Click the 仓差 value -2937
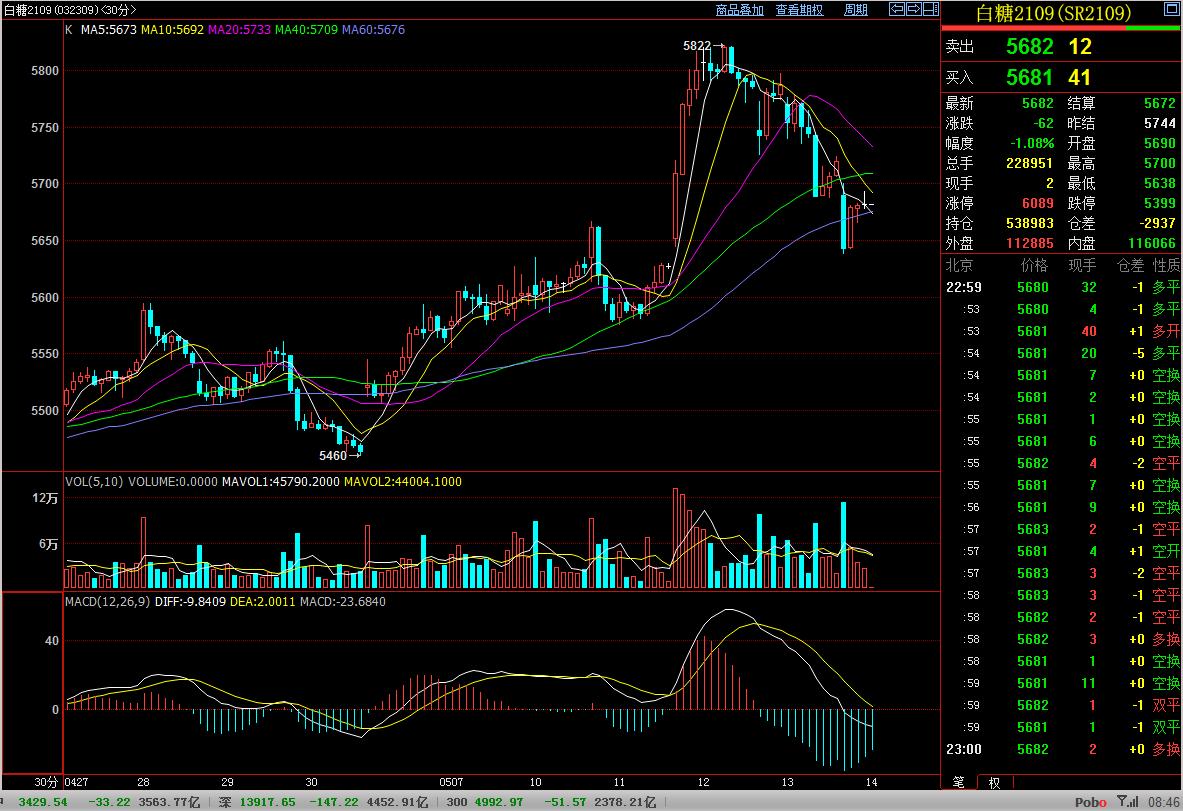 [x=1156, y=223]
